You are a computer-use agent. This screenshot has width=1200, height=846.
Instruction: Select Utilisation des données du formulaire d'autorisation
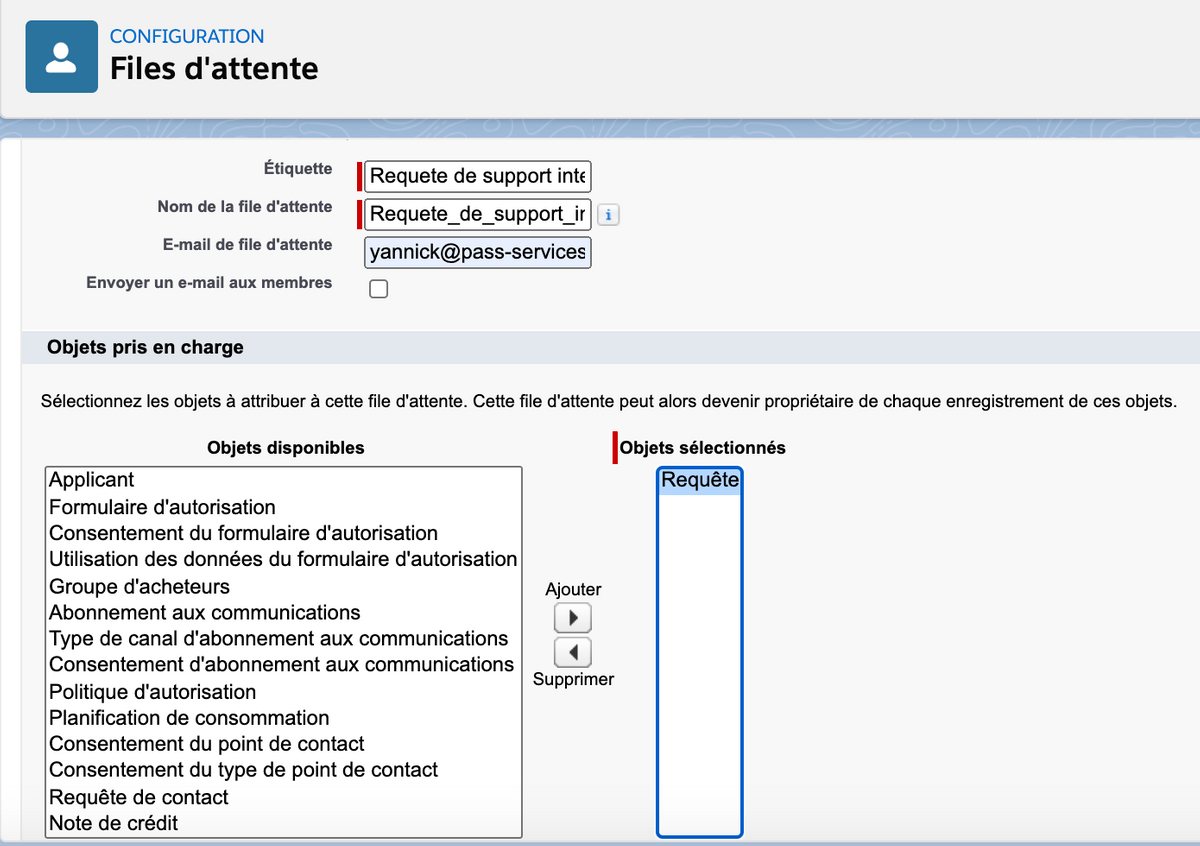tap(284, 559)
